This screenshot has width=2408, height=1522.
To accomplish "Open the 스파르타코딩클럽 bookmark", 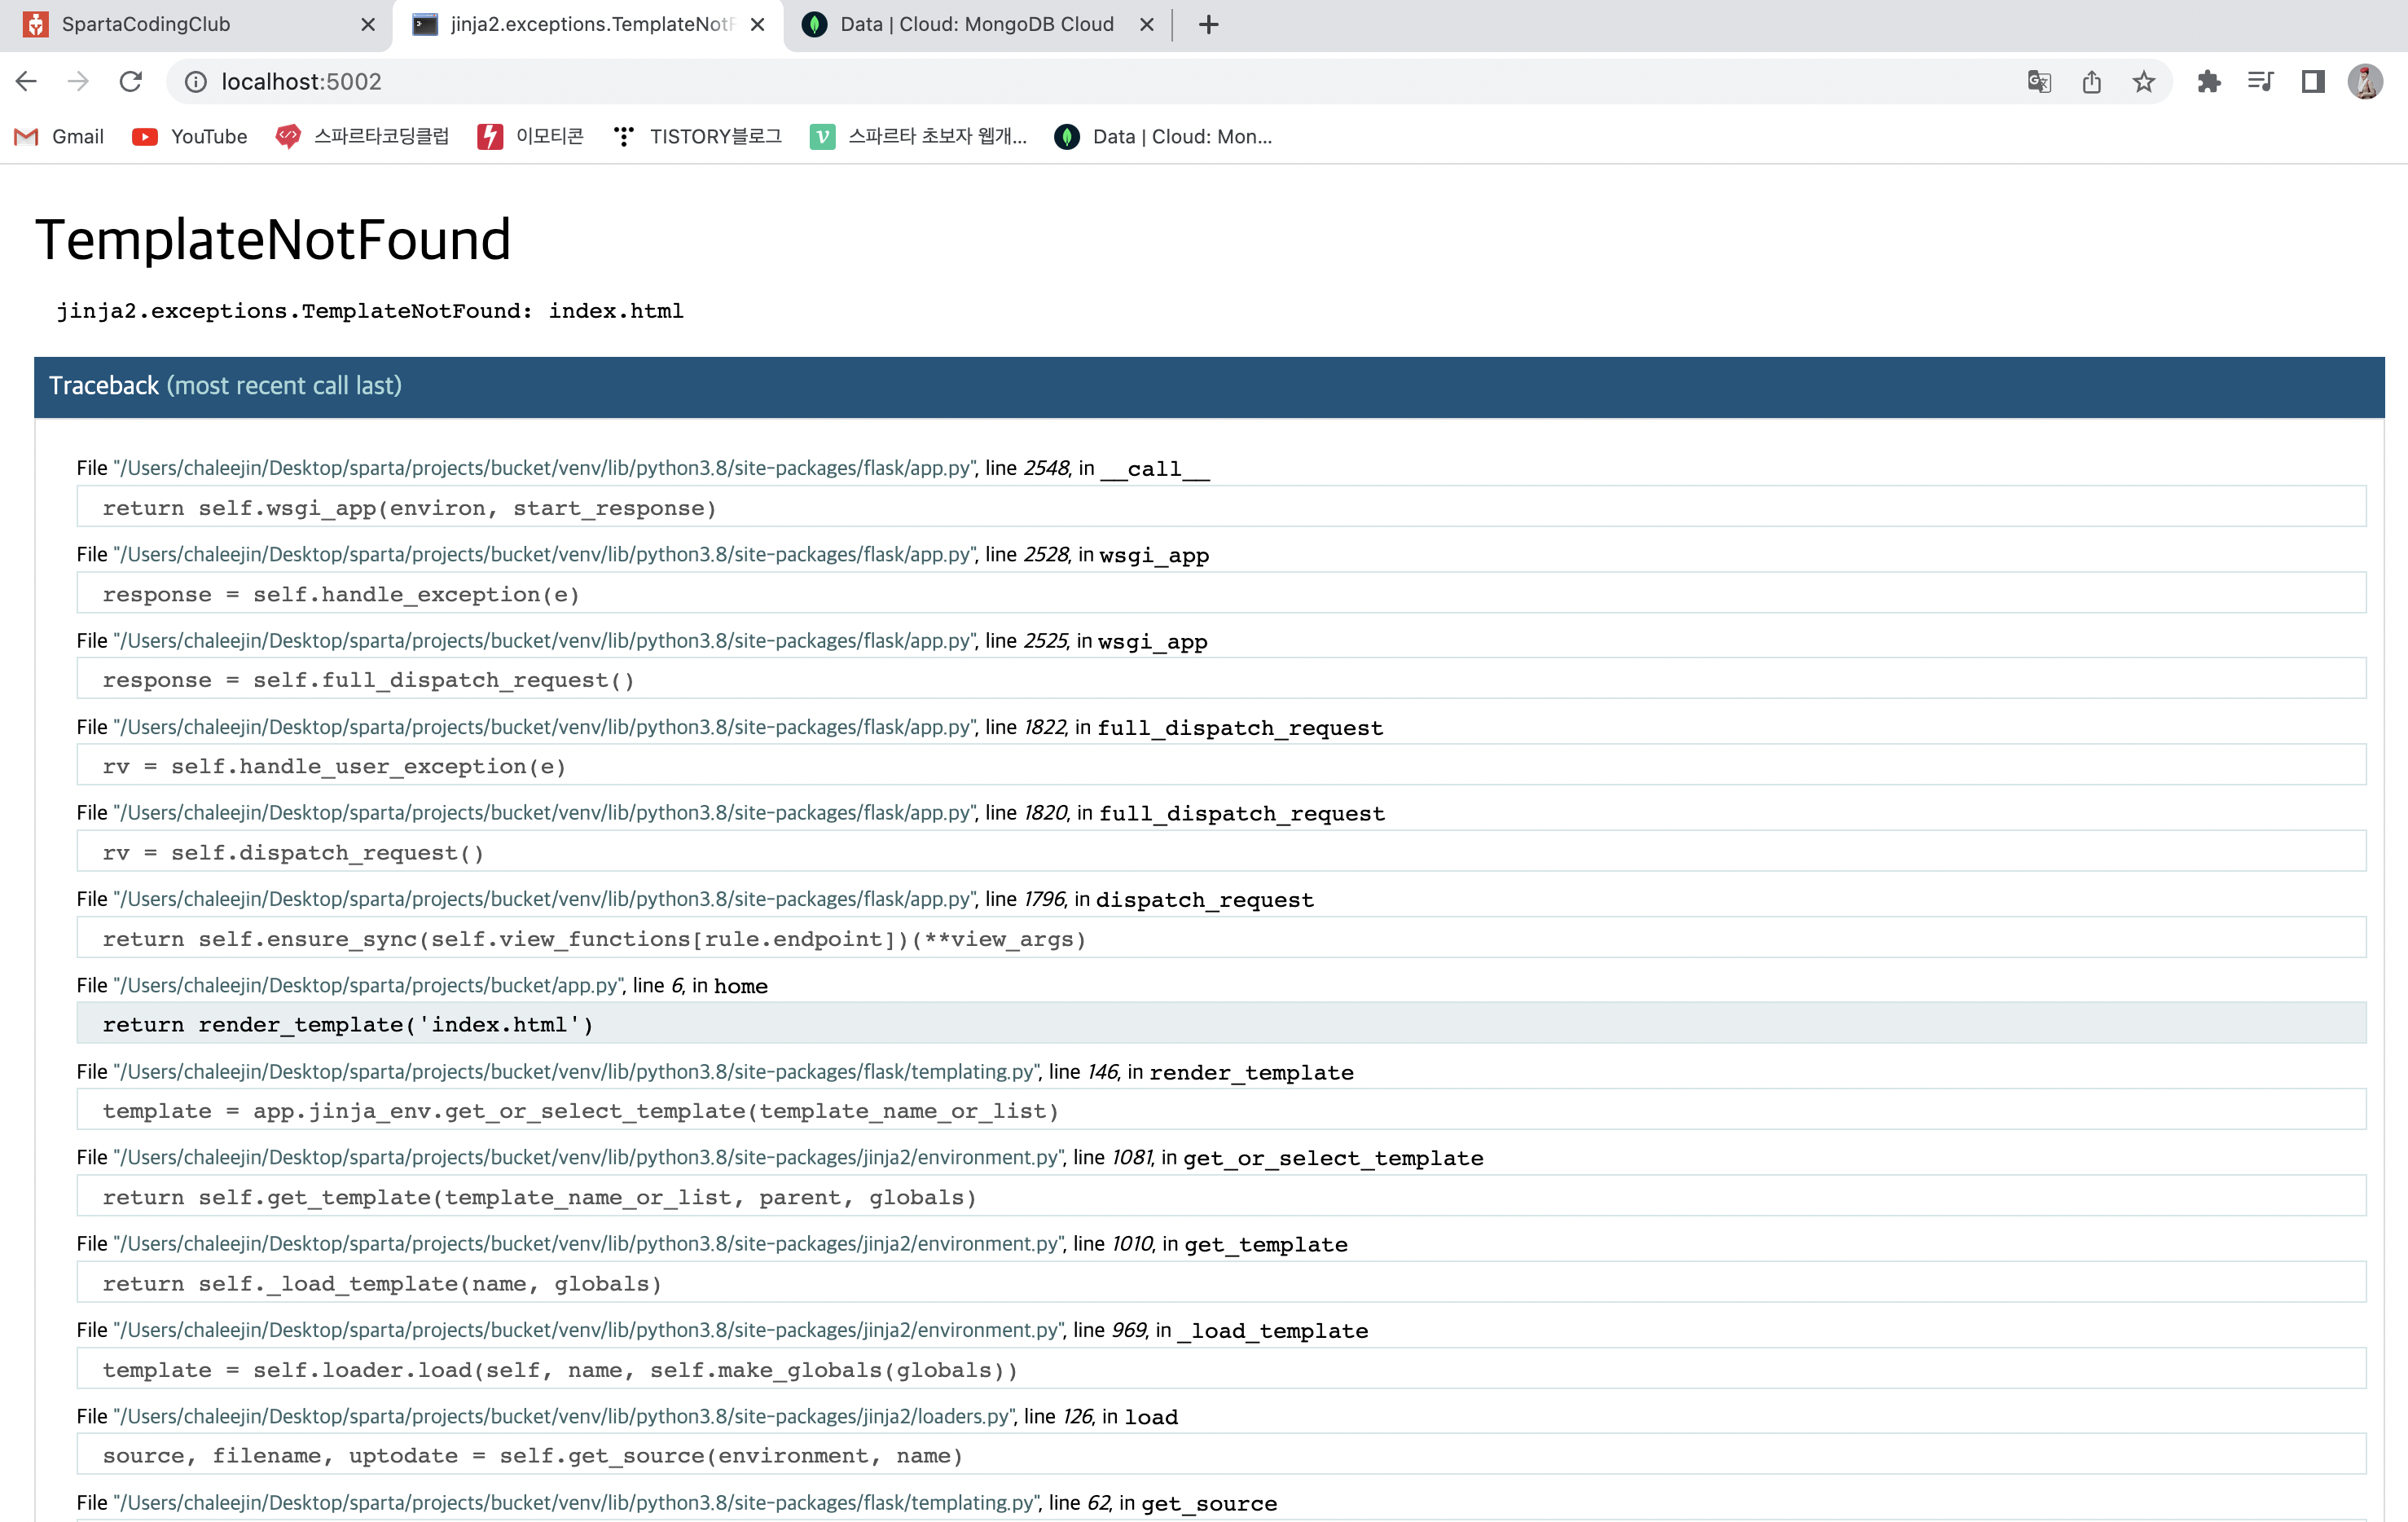I will pos(362,136).
